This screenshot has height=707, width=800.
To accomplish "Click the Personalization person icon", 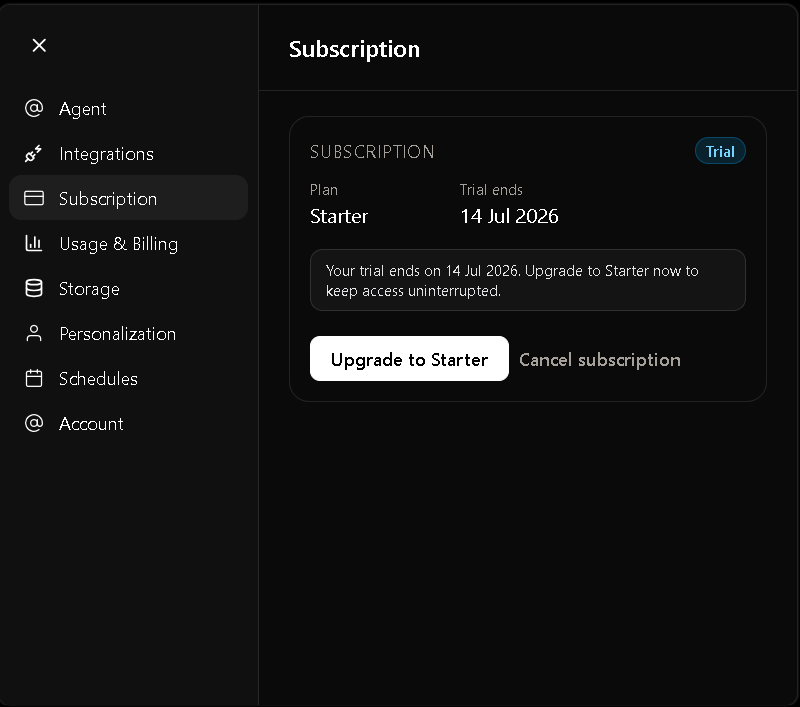I will tap(34, 333).
